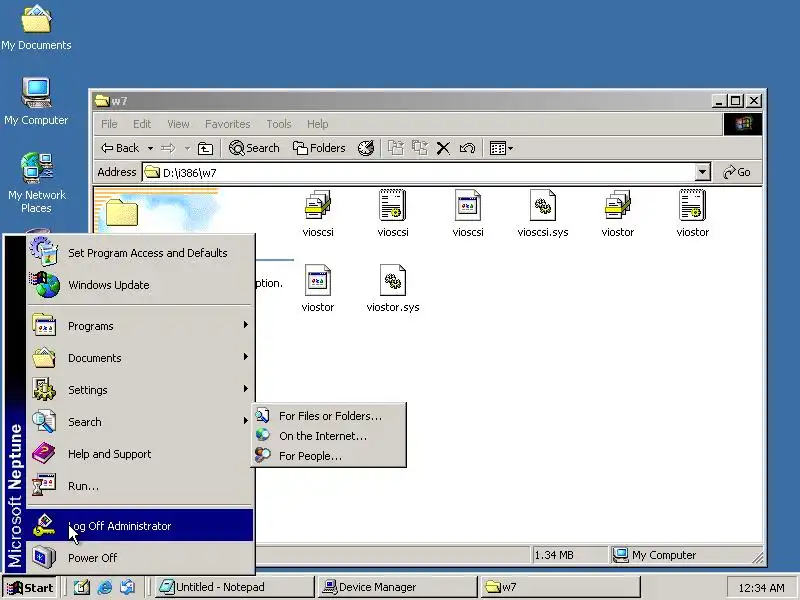Viewport: 800px width, 600px height.
Task: Launch Outlook Express from quick launch
Action: [128, 588]
